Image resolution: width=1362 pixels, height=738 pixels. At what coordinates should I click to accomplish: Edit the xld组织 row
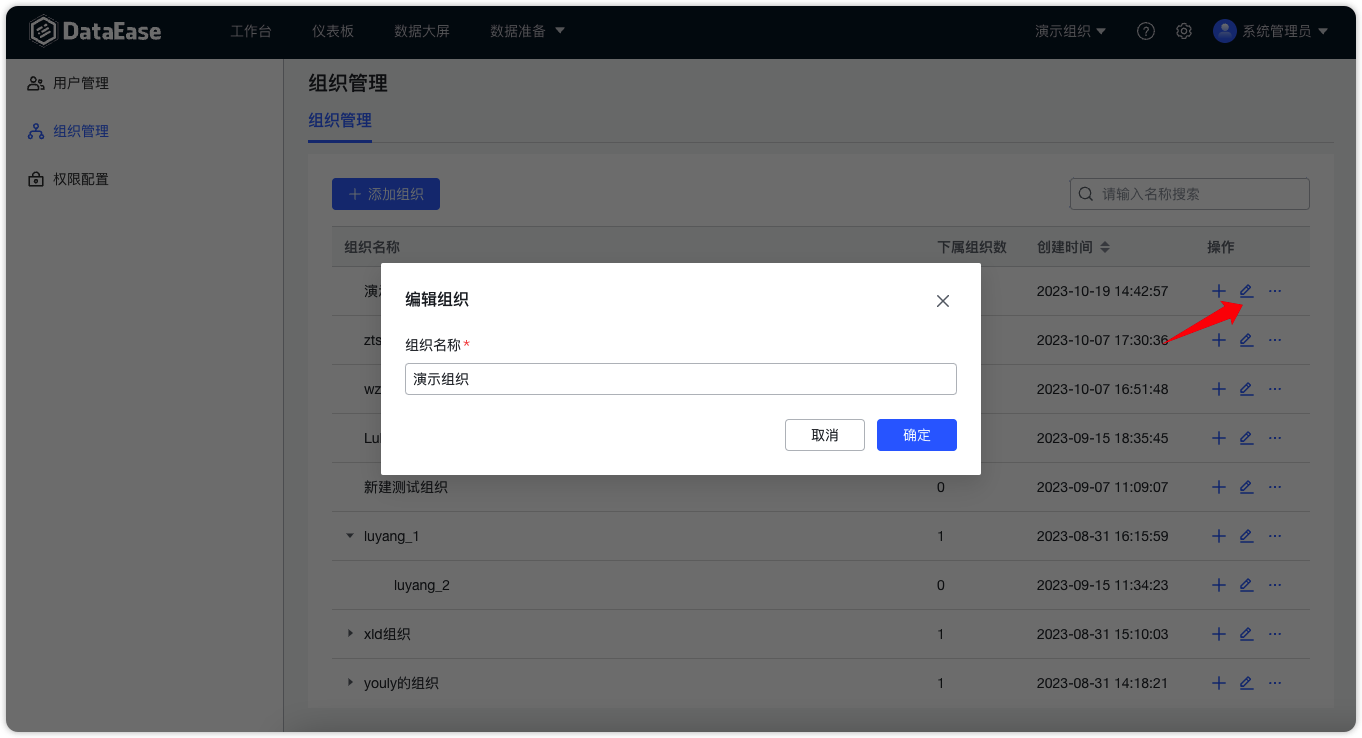(1246, 634)
